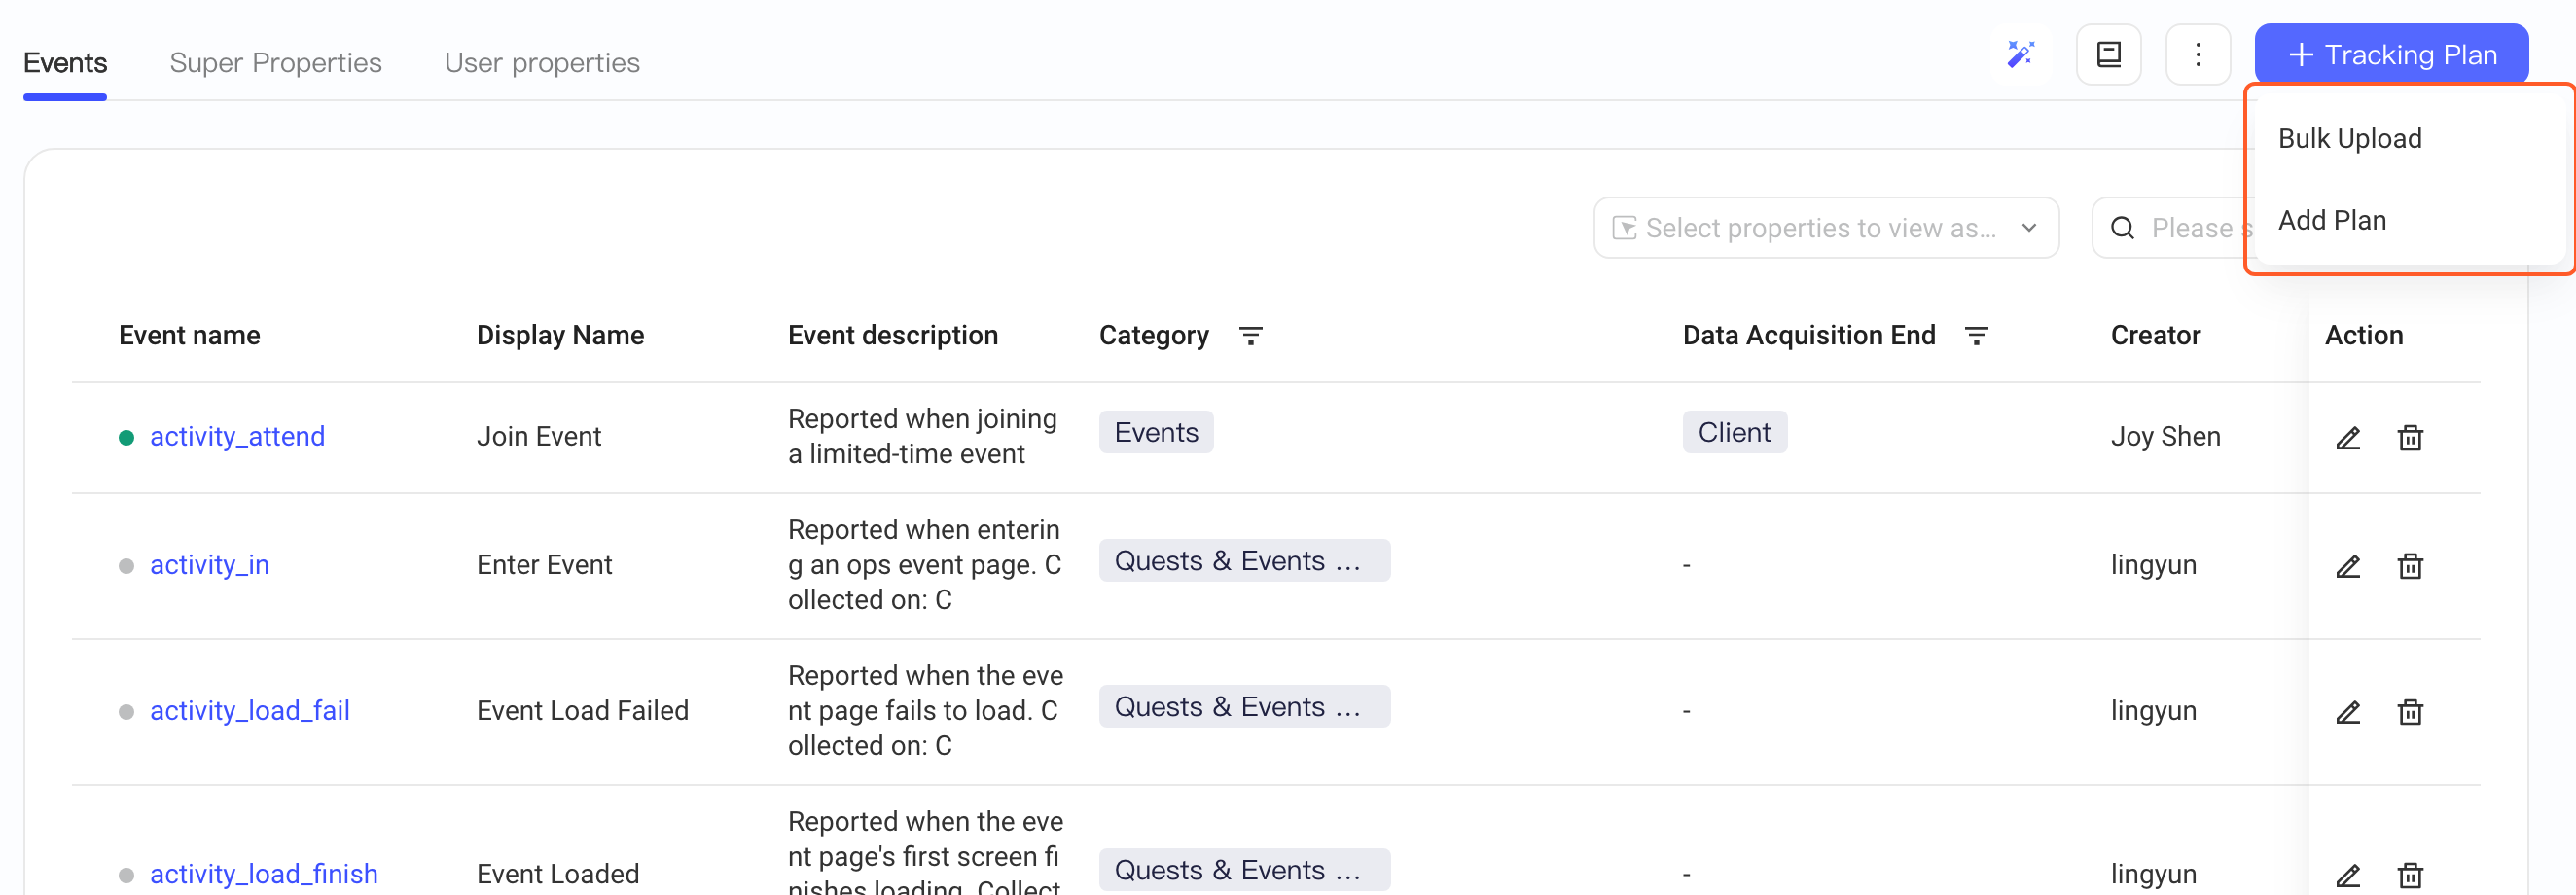Switch to User properties tab
Image resolution: width=2576 pixels, height=895 pixels.
[x=542, y=62]
